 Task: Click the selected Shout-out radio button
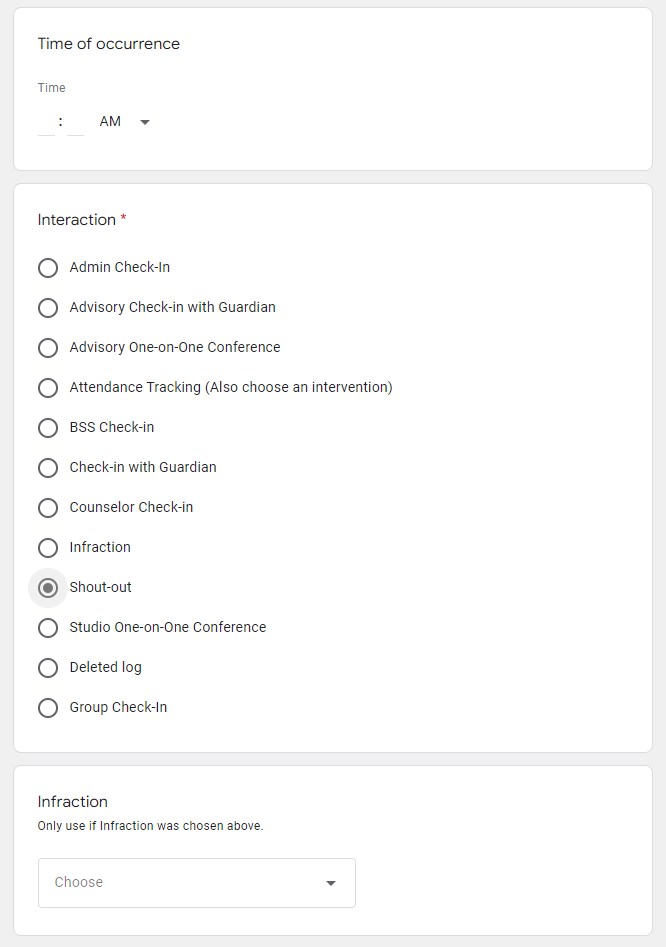point(48,588)
